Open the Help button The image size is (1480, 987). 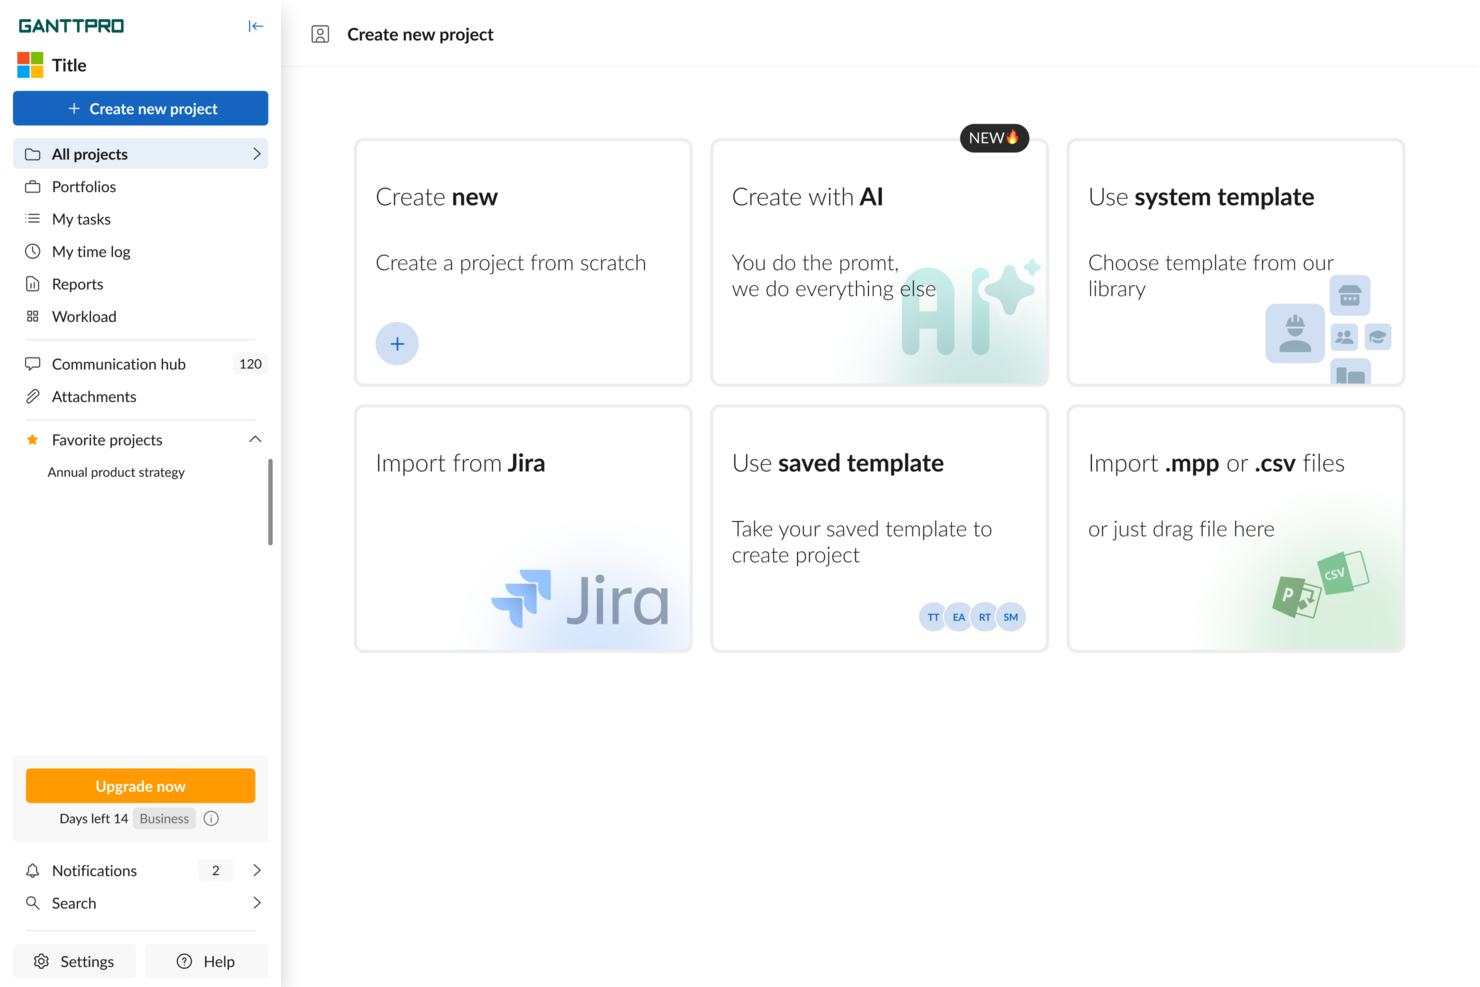pos(206,962)
